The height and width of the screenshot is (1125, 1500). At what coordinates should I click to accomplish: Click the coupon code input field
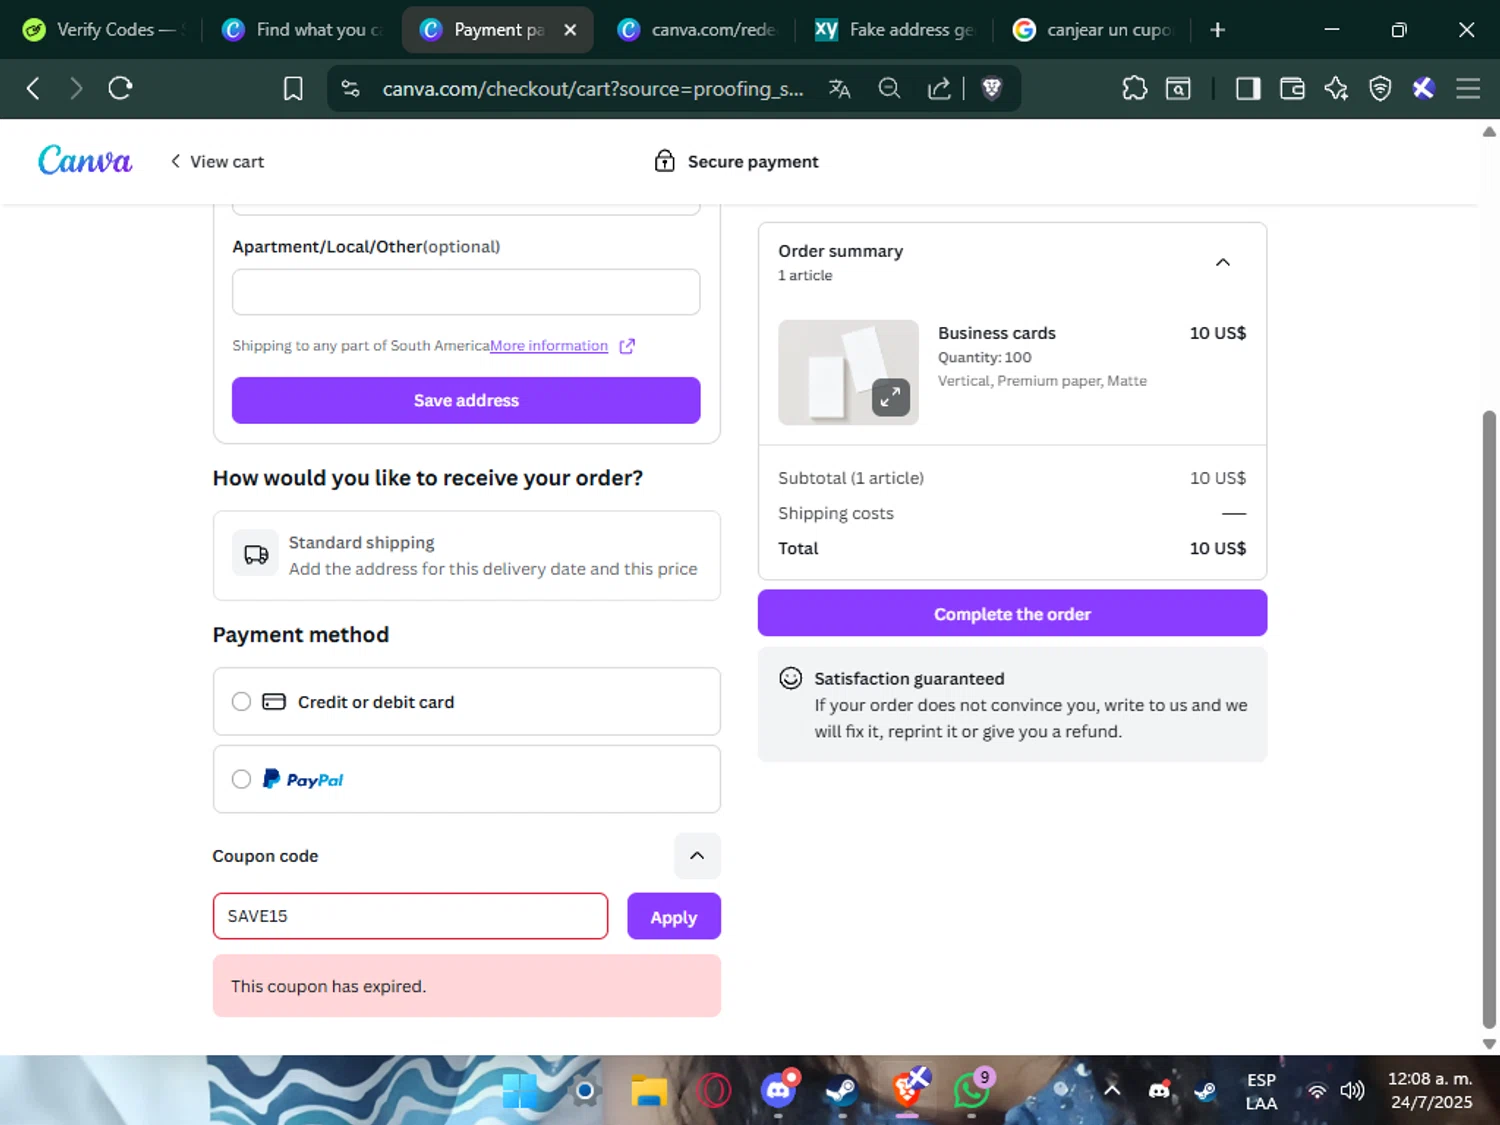(410, 916)
